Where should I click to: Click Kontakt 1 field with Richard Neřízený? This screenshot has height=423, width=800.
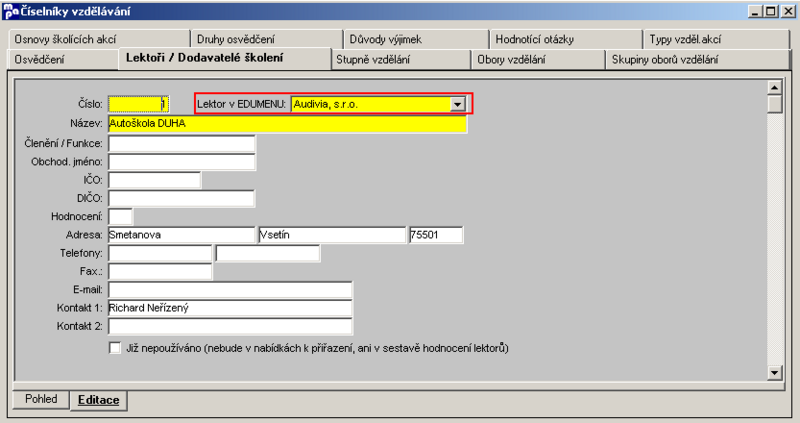click(230, 308)
